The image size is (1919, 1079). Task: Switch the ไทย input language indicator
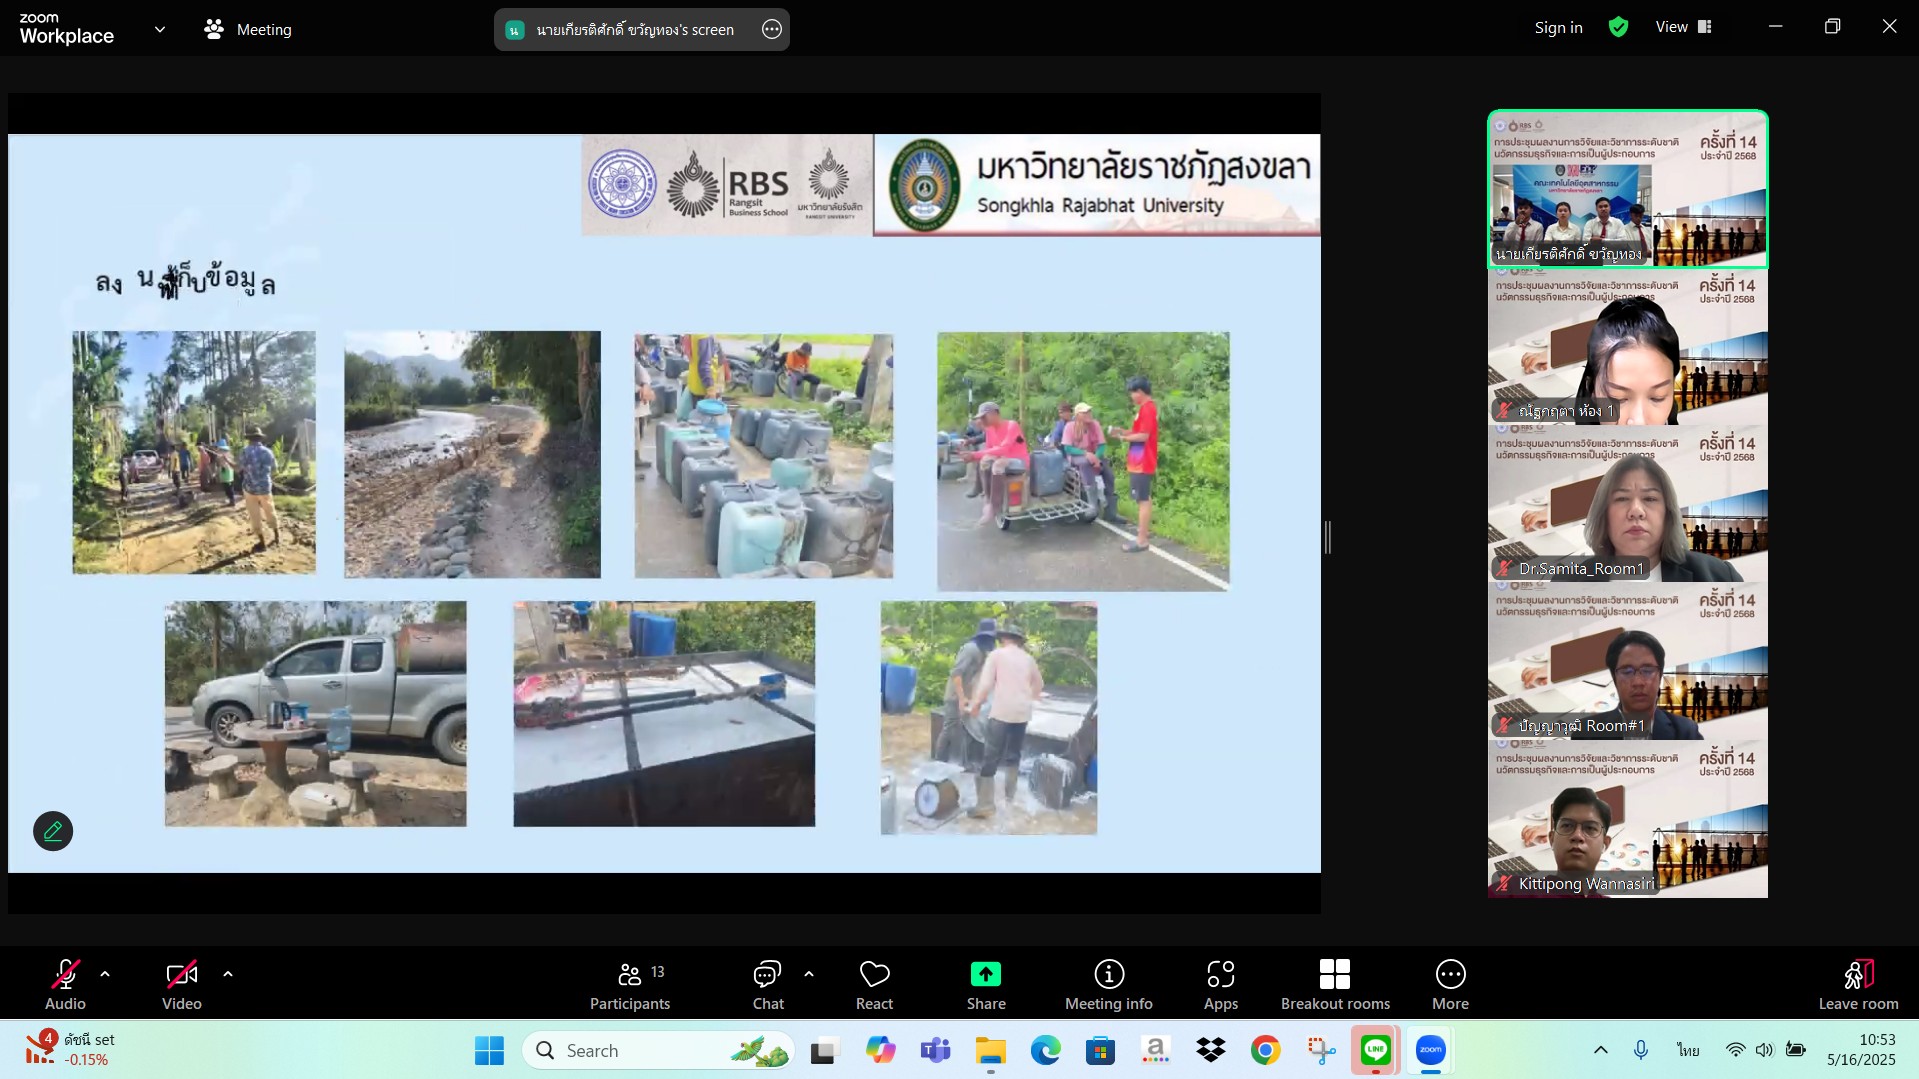click(x=1688, y=1050)
